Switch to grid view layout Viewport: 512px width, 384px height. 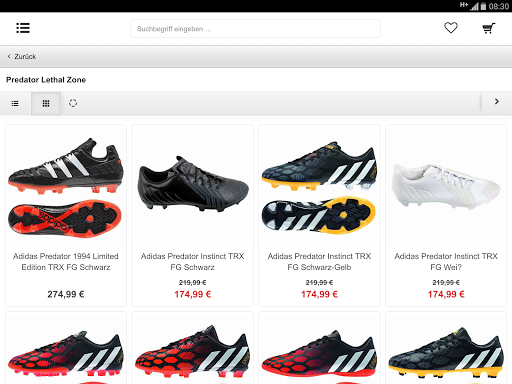[46, 103]
